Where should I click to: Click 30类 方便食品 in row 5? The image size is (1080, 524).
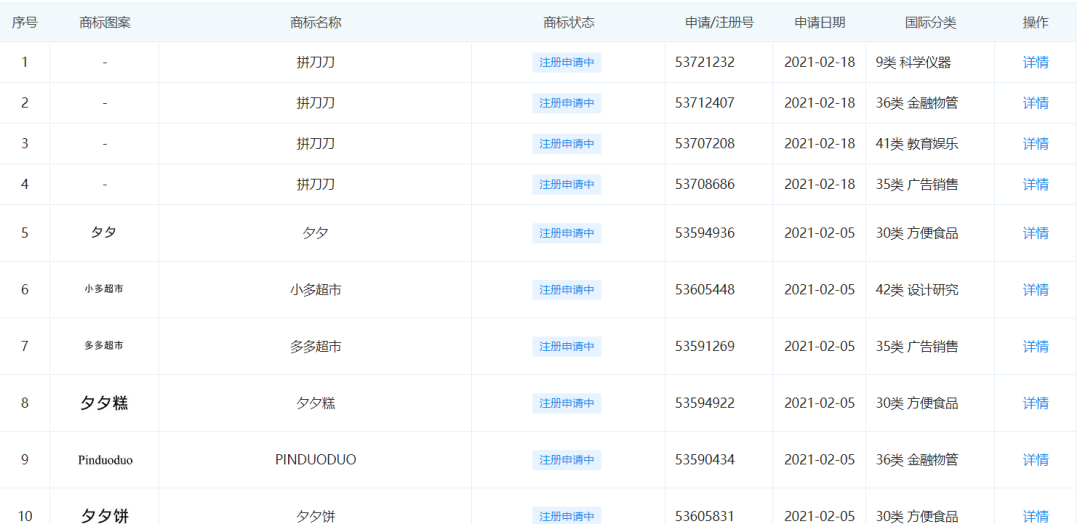pyautogui.click(x=917, y=233)
